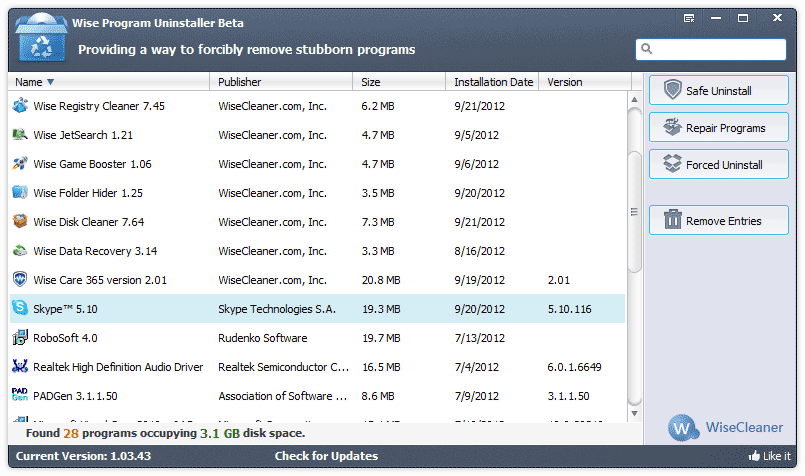Image resolution: width=805 pixels, height=476 pixels.
Task: Click Check for Updates link
Action: 326,456
